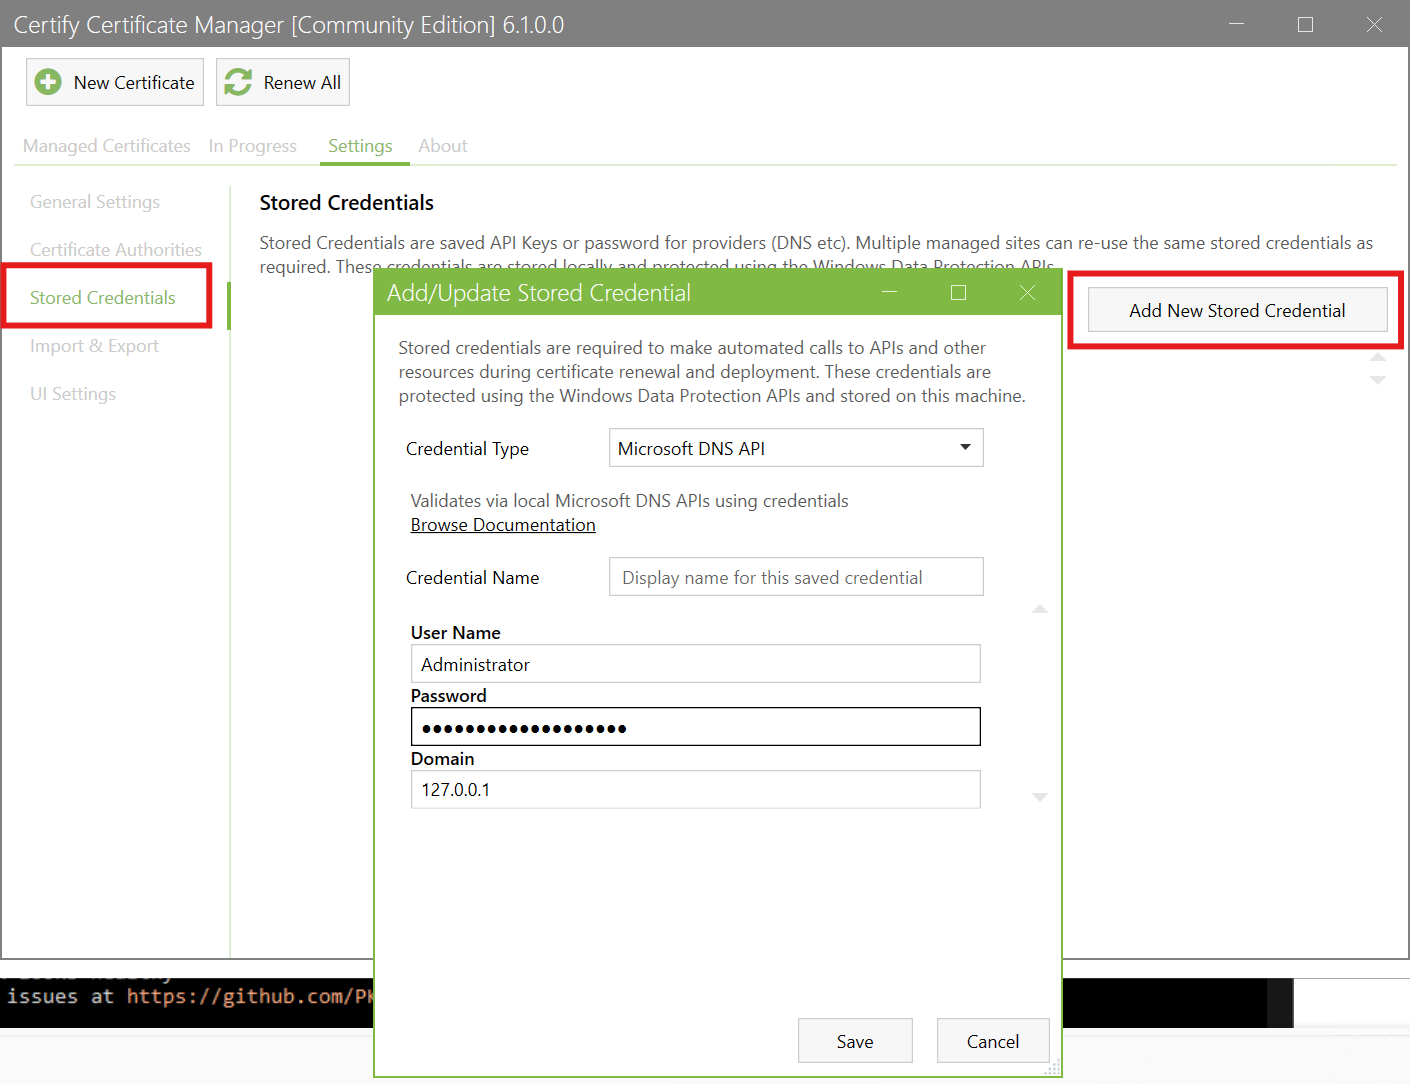Open the Browse Documentation link
Viewport: 1410px width, 1084px height.
503,525
